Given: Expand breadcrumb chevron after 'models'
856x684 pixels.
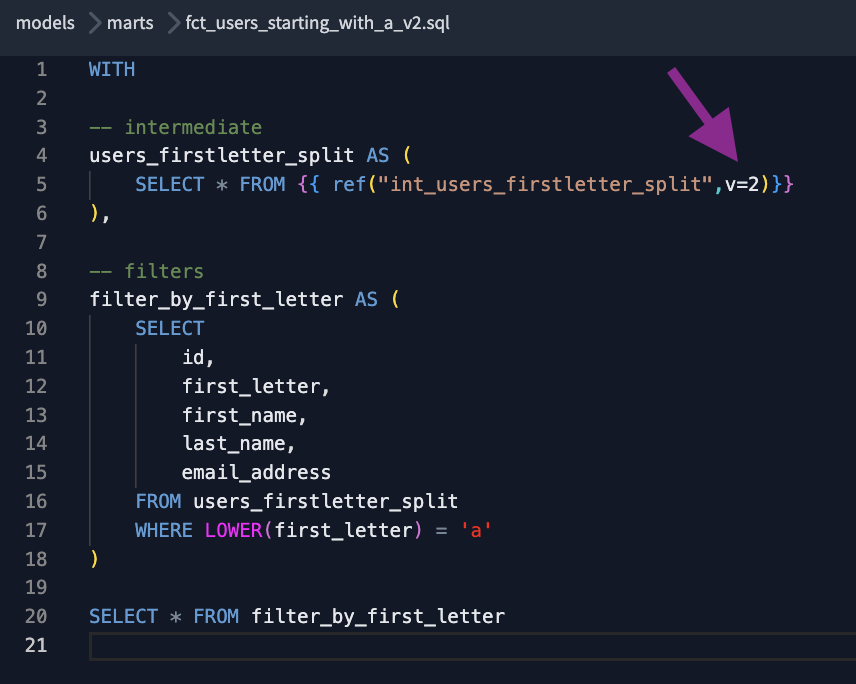Looking at the screenshot, I should point(94,23).
